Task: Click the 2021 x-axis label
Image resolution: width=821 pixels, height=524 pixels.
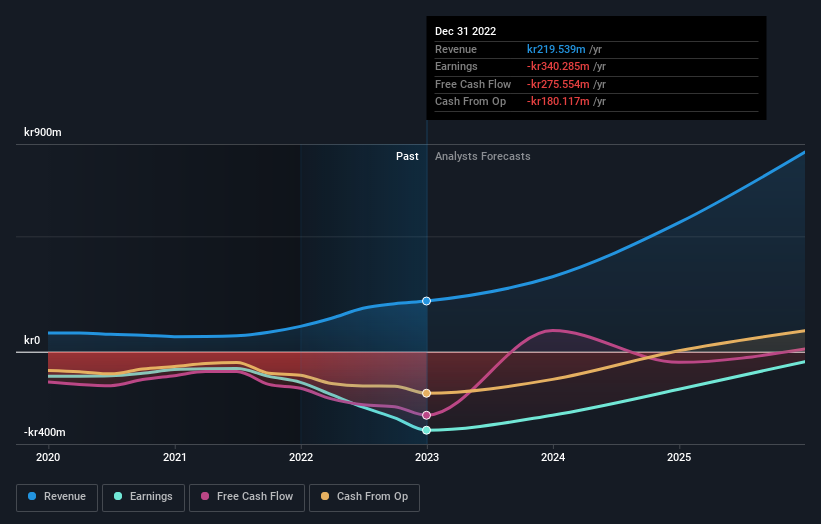Action: click(174, 457)
